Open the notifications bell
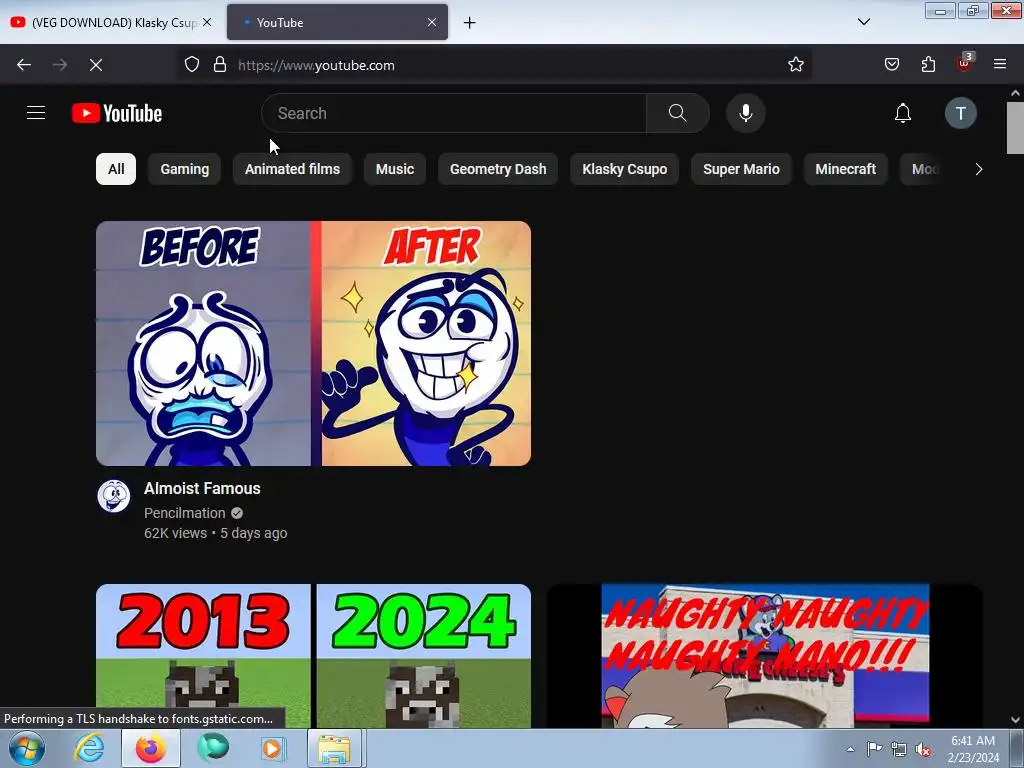 (903, 113)
